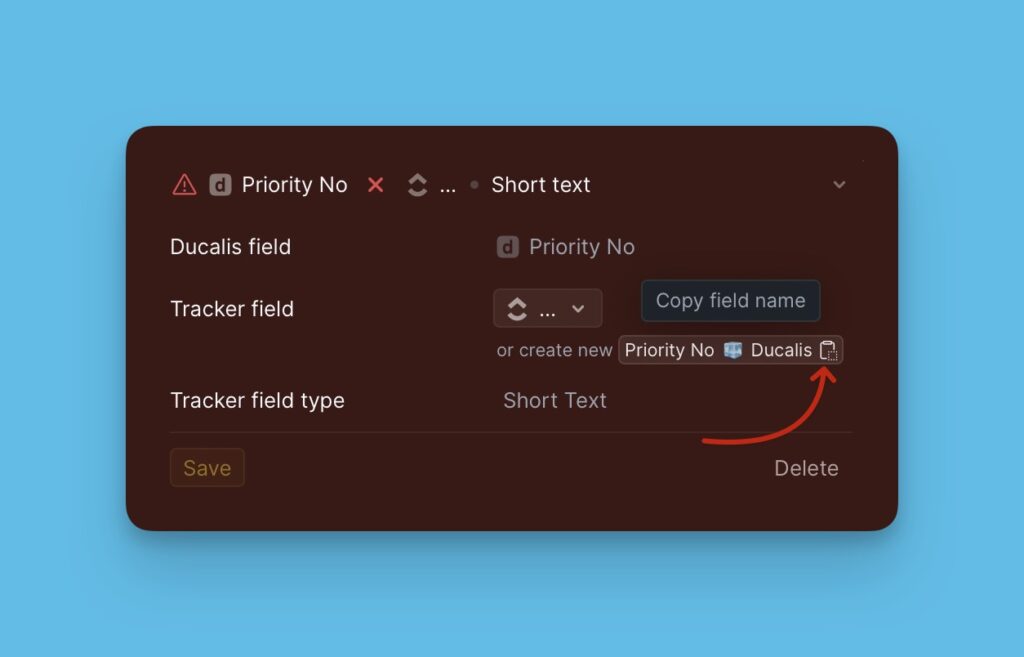Image resolution: width=1024 pixels, height=657 pixels.
Task: Click the 'Ducalis field' label
Action: (231, 247)
